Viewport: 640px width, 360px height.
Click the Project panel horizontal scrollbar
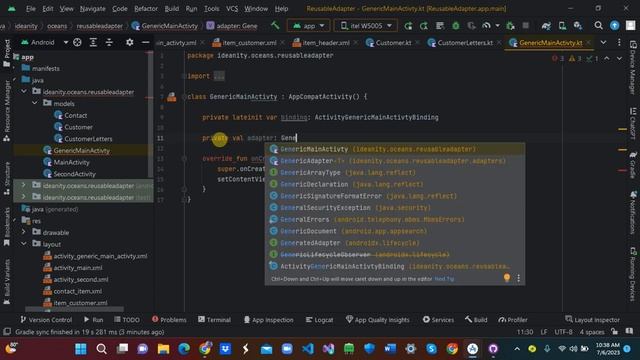click(74, 309)
